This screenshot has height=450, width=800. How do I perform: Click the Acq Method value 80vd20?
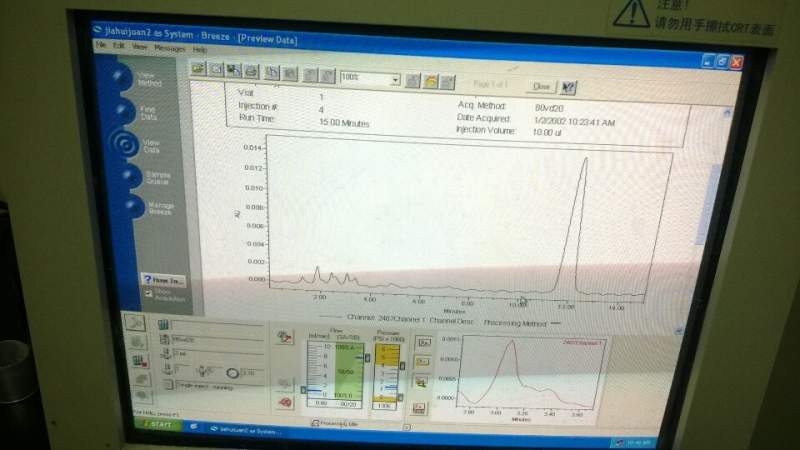549,108
